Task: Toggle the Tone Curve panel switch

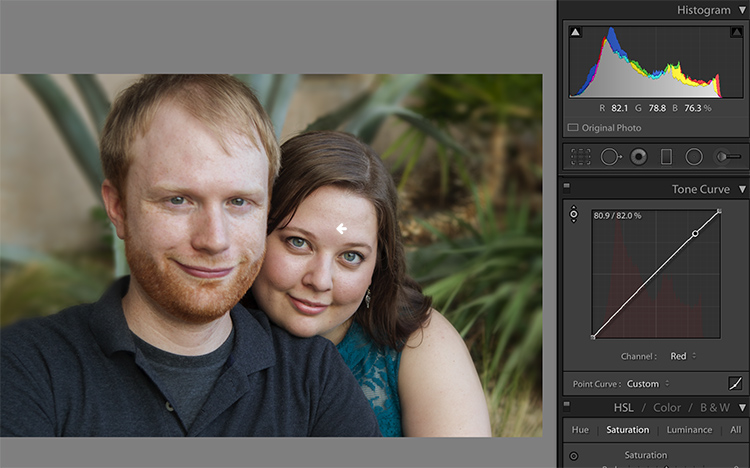Action: click(567, 188)
